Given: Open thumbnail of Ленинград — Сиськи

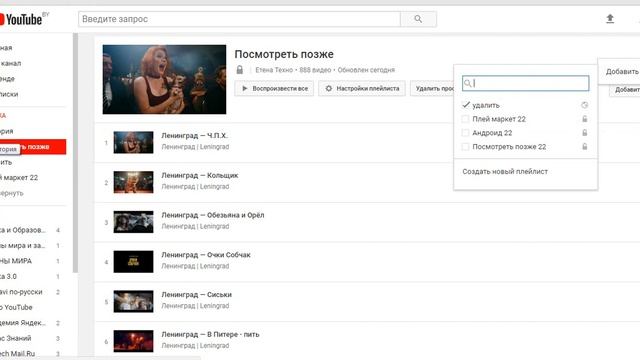Looking at the screenshot, I should [133, 301].
